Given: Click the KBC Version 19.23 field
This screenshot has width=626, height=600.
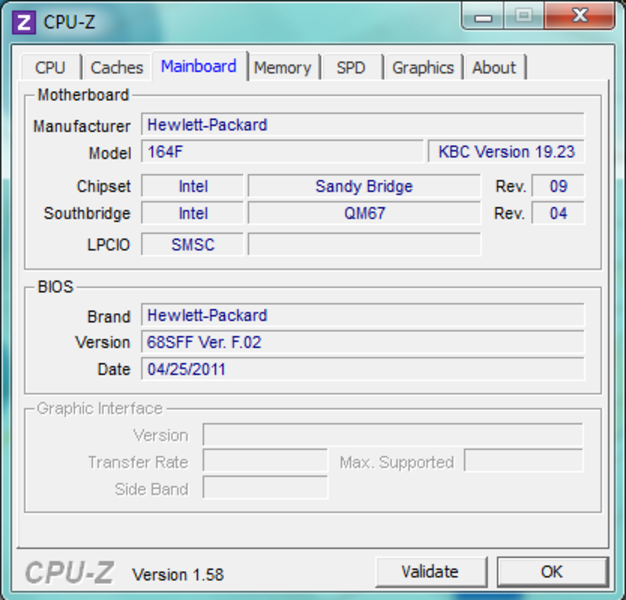Looking at the screenshot, I should pyautogui.click(x=506, y=152).
